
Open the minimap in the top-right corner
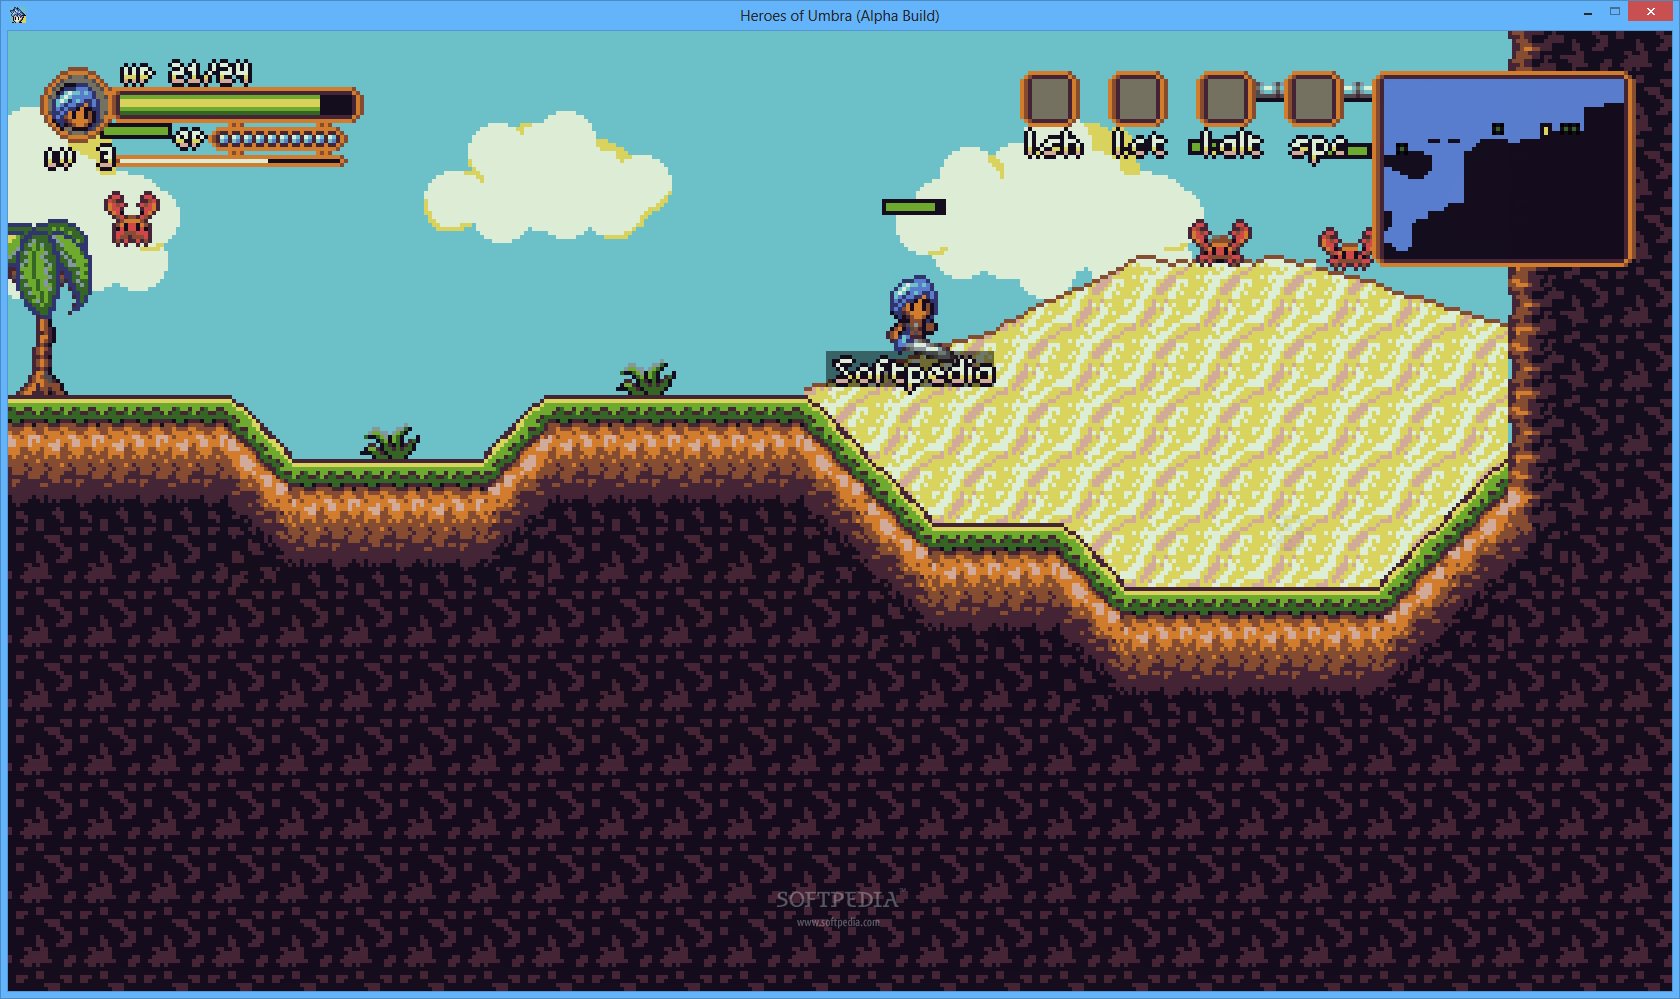pyautogui.click(x=1505, y=169)
